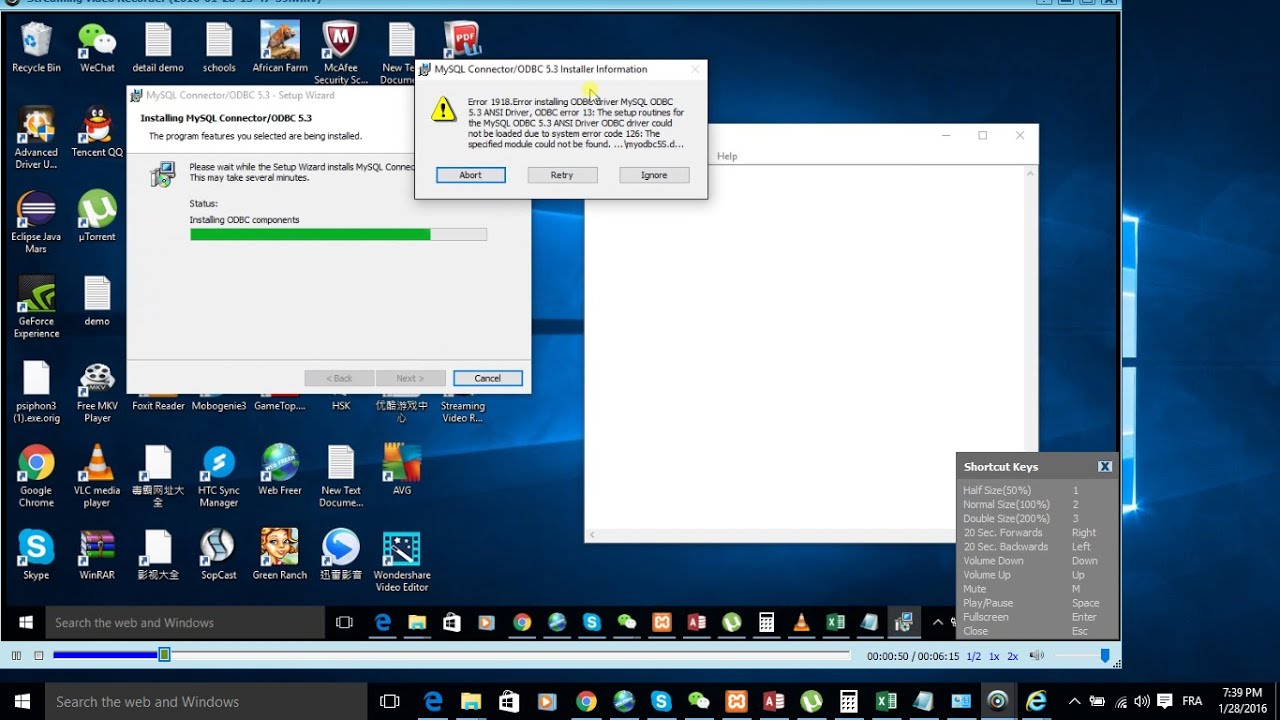
Task: Click Ignore in the installer error dialog
Action: (x=654, y=175)
